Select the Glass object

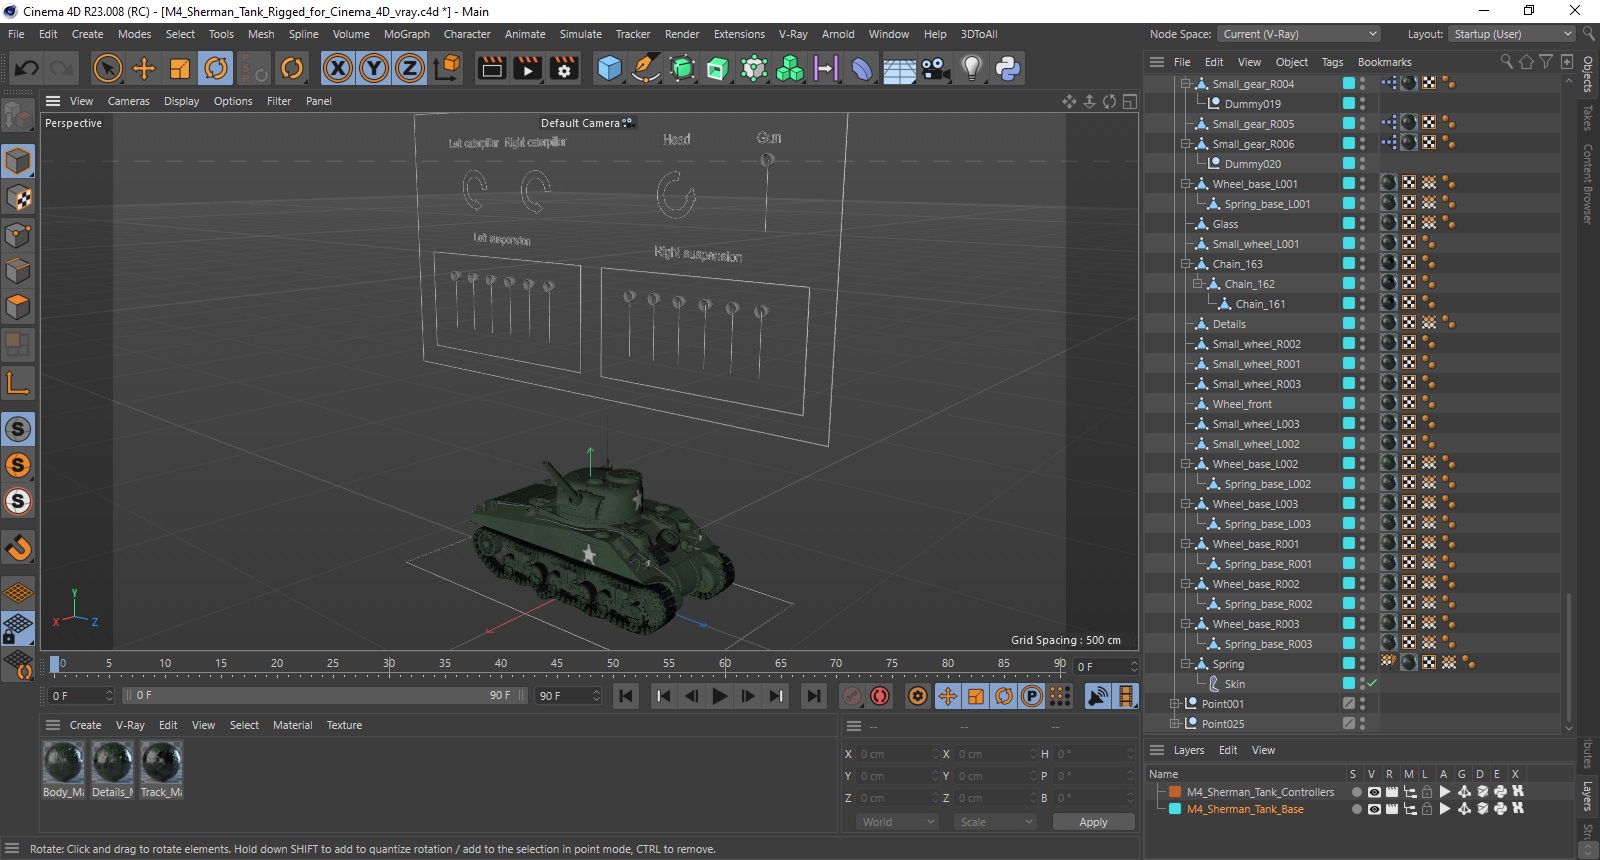tap(1225, 224)
